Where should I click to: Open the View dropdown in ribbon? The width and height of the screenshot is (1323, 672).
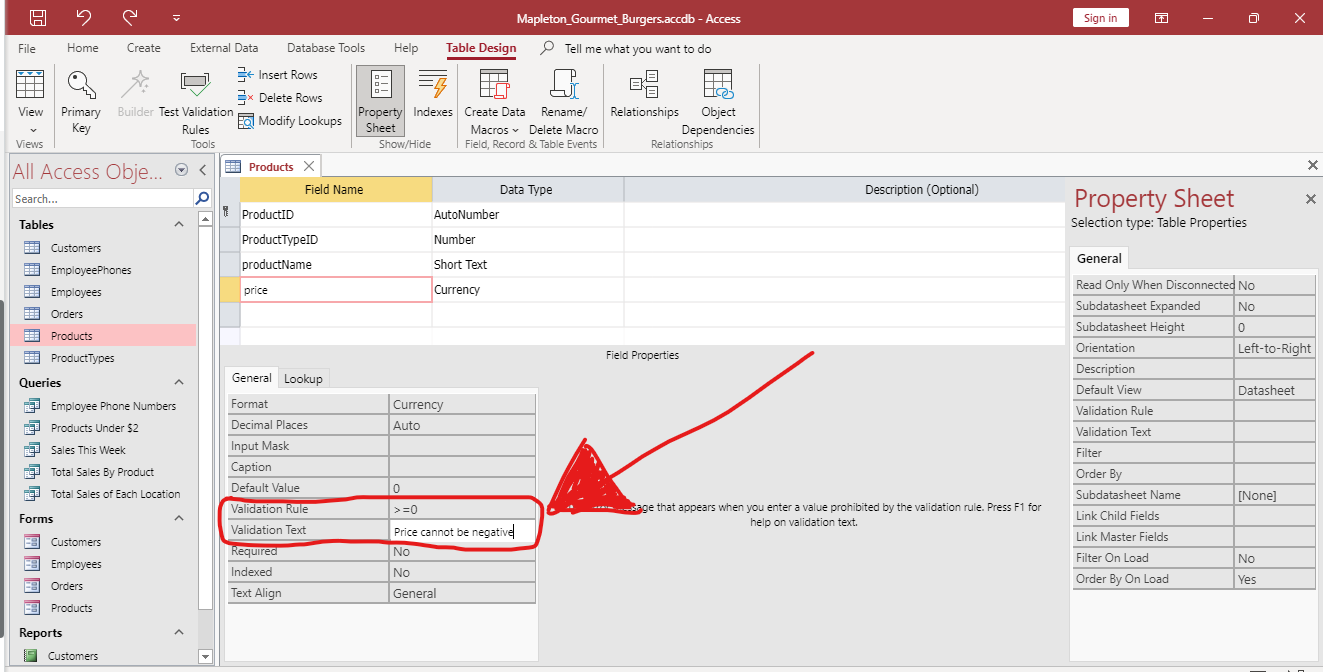[x=31, y=130]
